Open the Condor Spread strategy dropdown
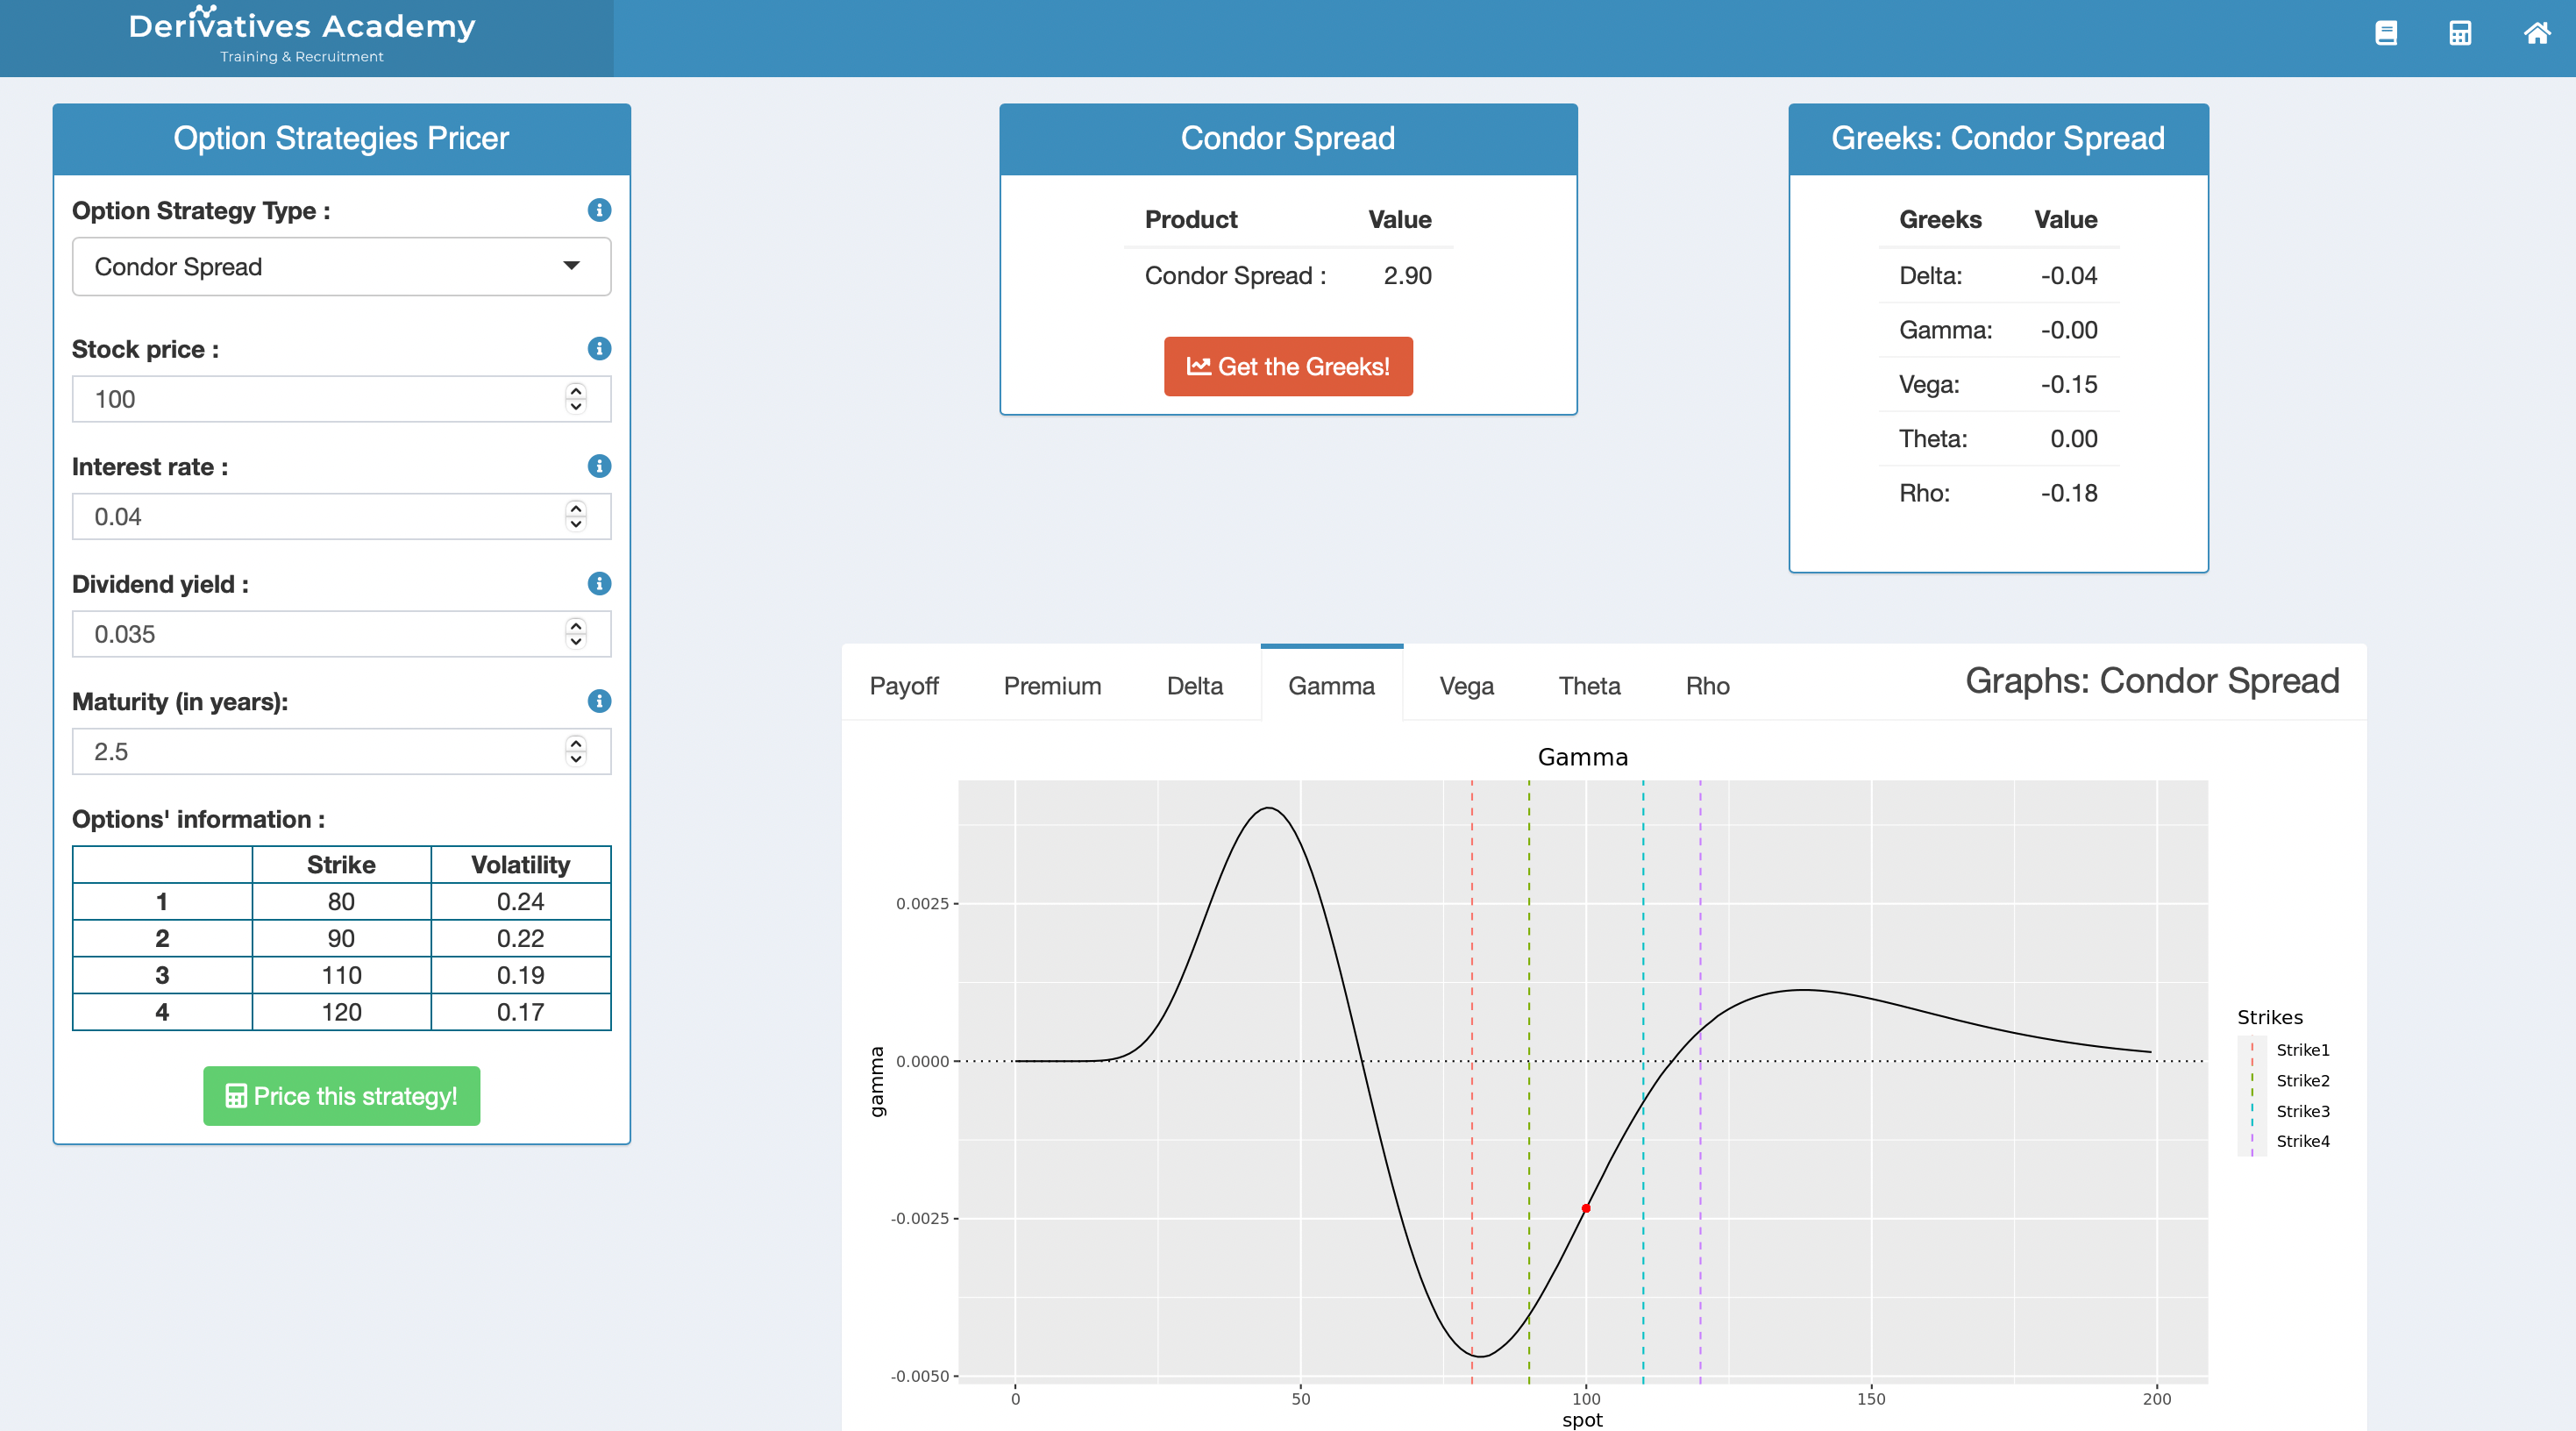Viewport: 2576px width, 1431px height. coord(341,267)
